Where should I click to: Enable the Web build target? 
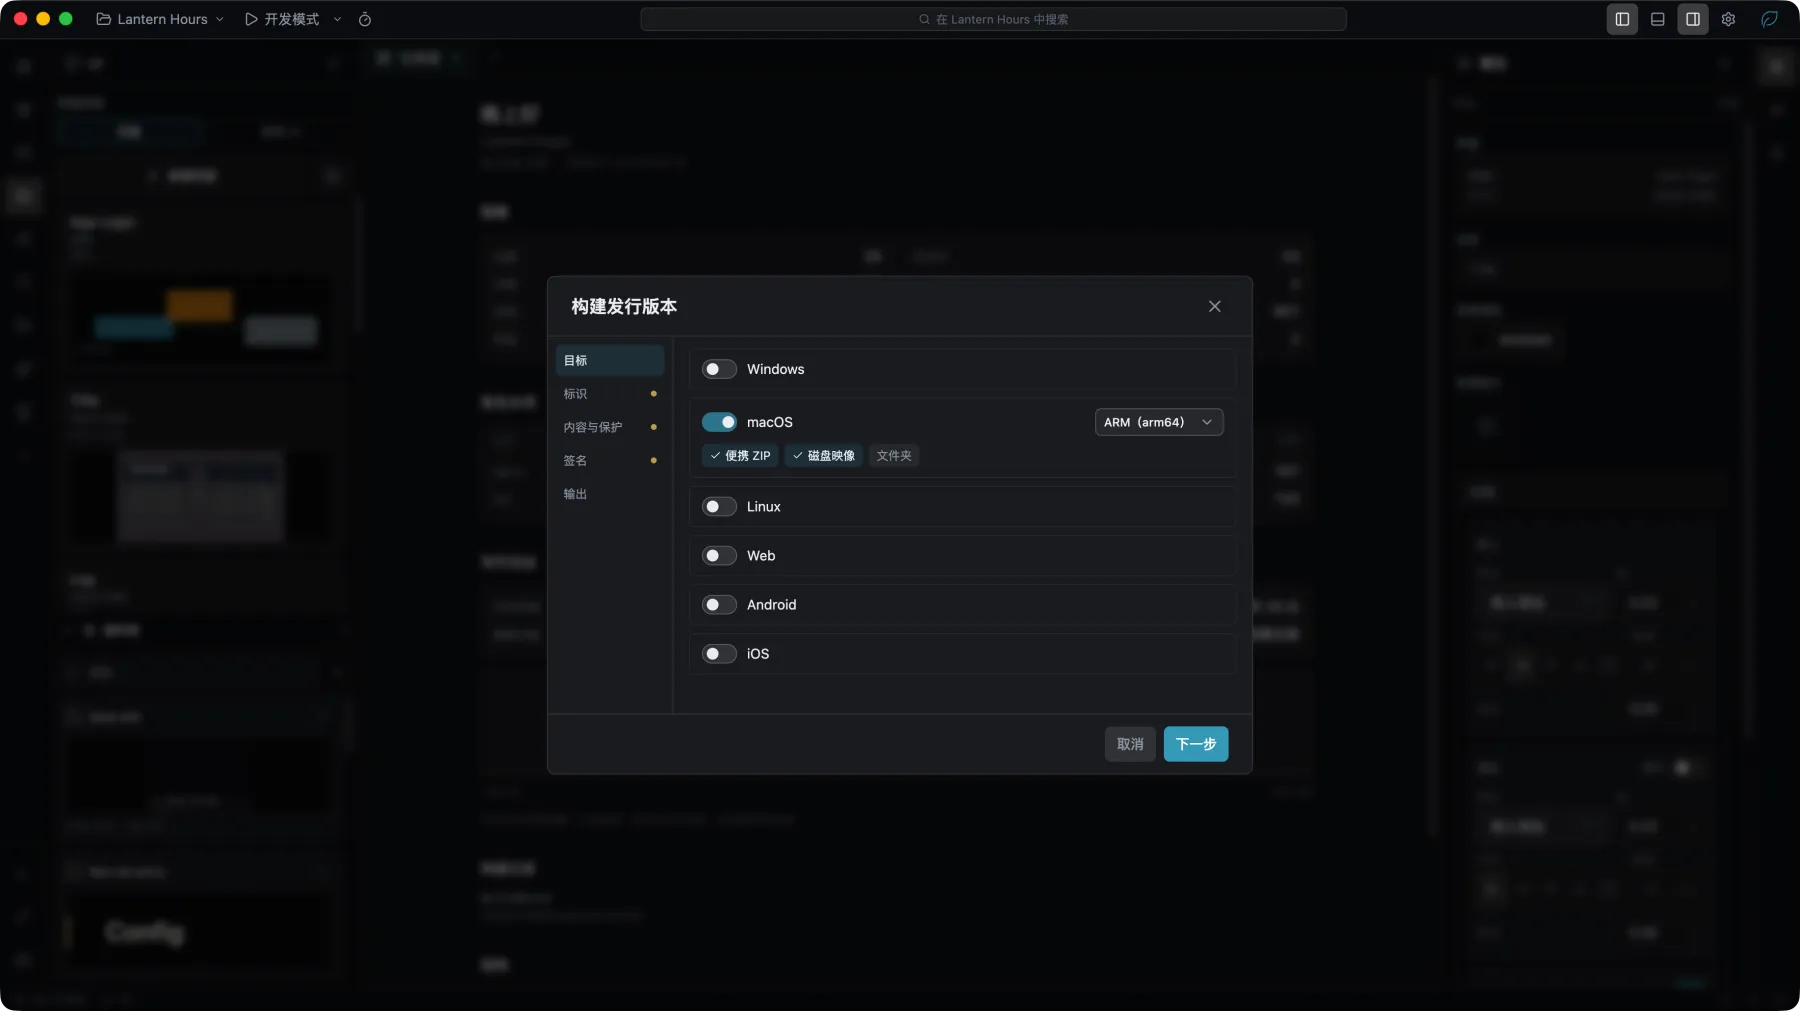pyautogui.click(x=719, y=556)
